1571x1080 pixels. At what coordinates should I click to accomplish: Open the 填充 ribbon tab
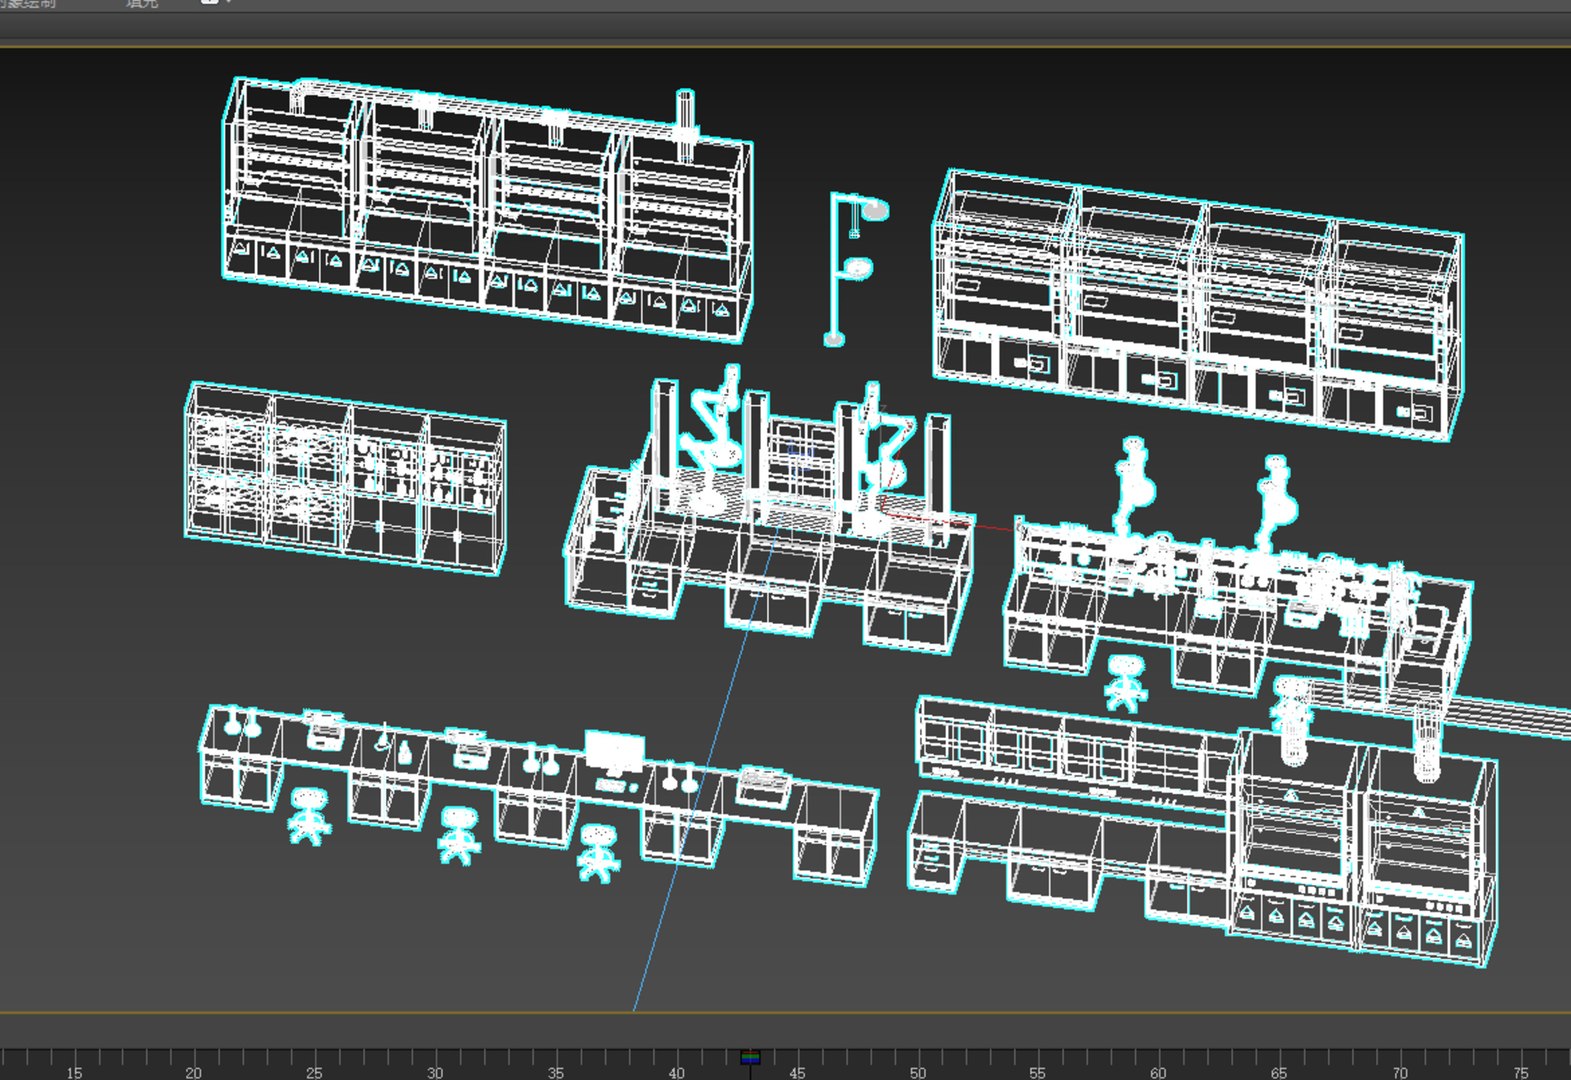pos(142,4)
